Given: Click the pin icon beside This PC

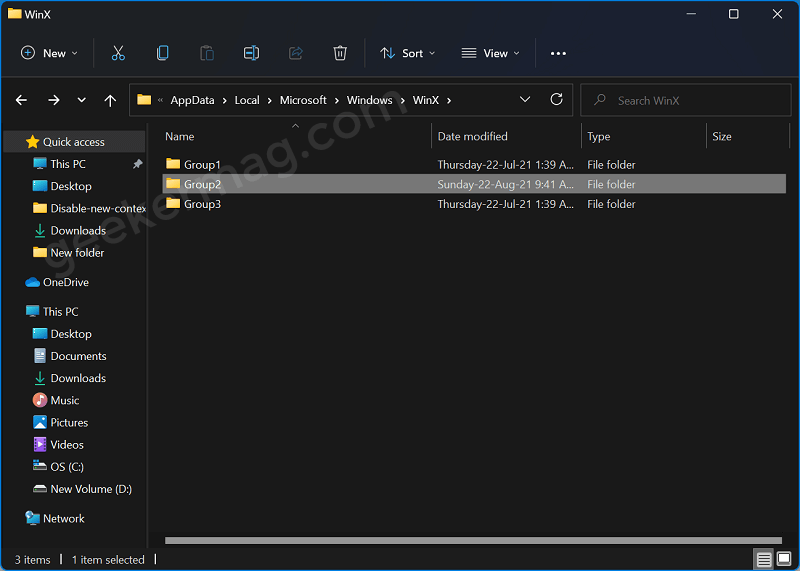Looking at the screenshot, I should pos(137,164).
